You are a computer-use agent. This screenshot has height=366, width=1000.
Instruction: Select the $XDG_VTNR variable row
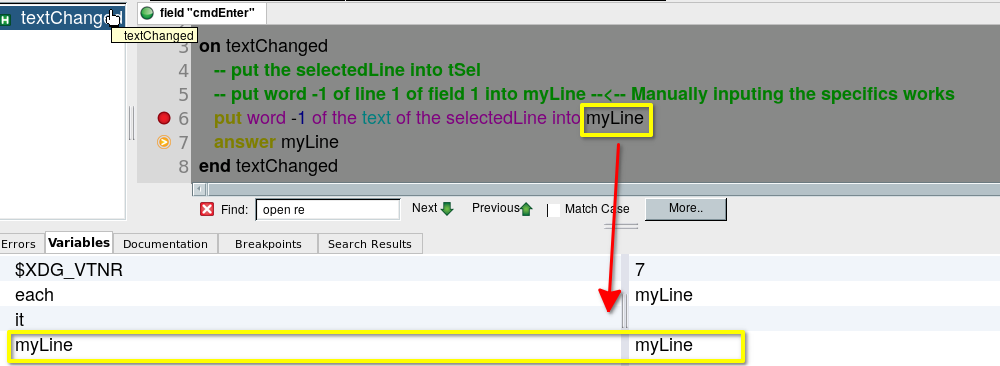(x=500, y=270)
